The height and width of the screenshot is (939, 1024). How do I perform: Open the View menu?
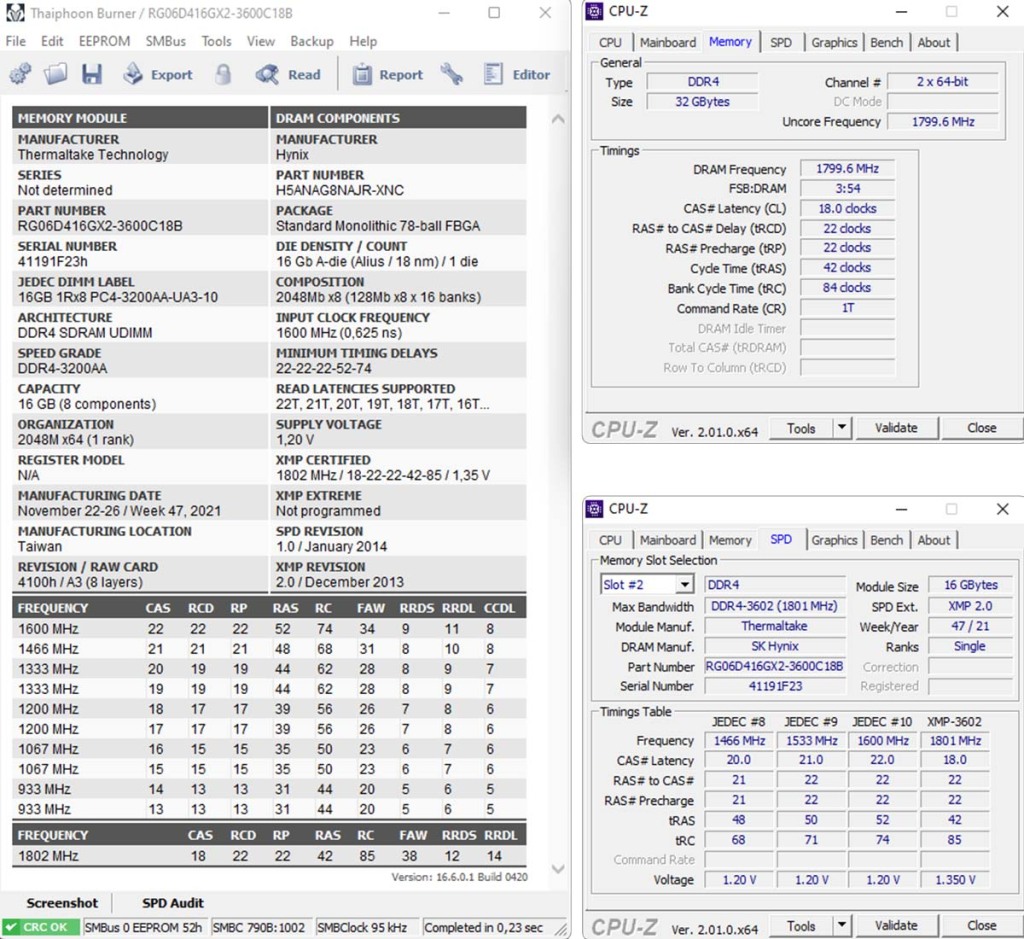tap(261, 41)
